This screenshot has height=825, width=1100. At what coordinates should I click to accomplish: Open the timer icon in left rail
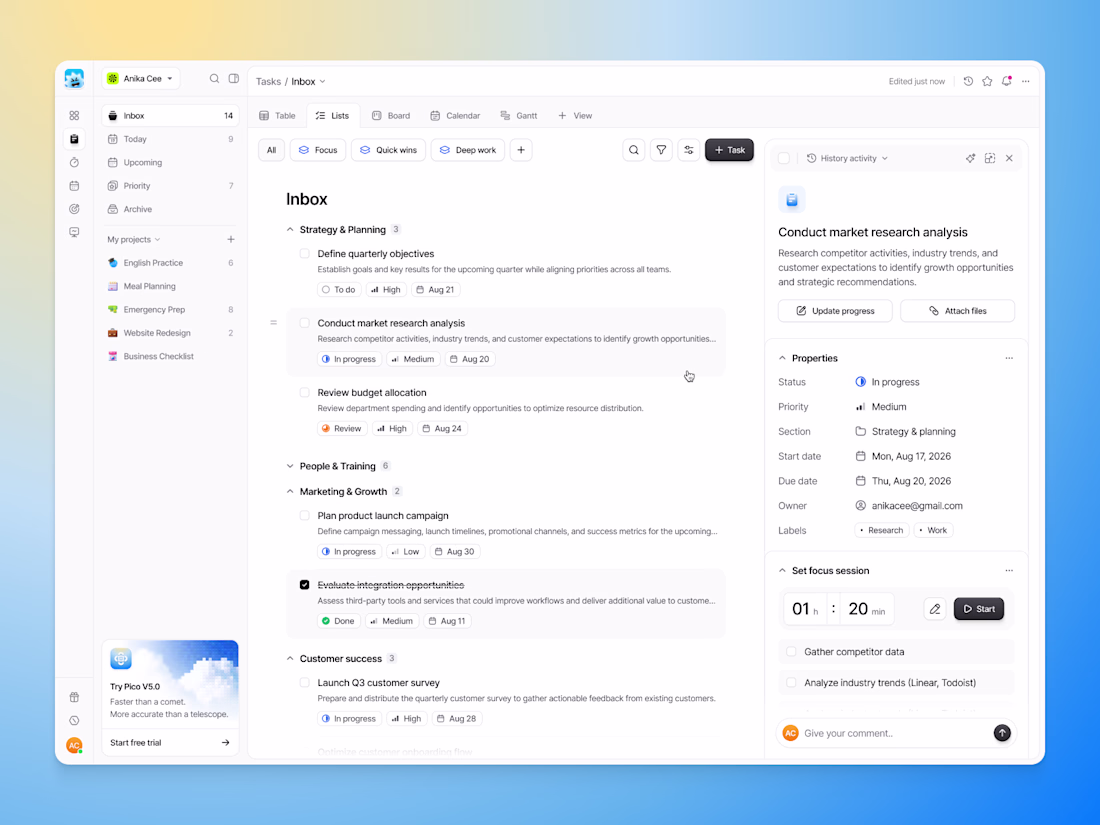point(74,163)
